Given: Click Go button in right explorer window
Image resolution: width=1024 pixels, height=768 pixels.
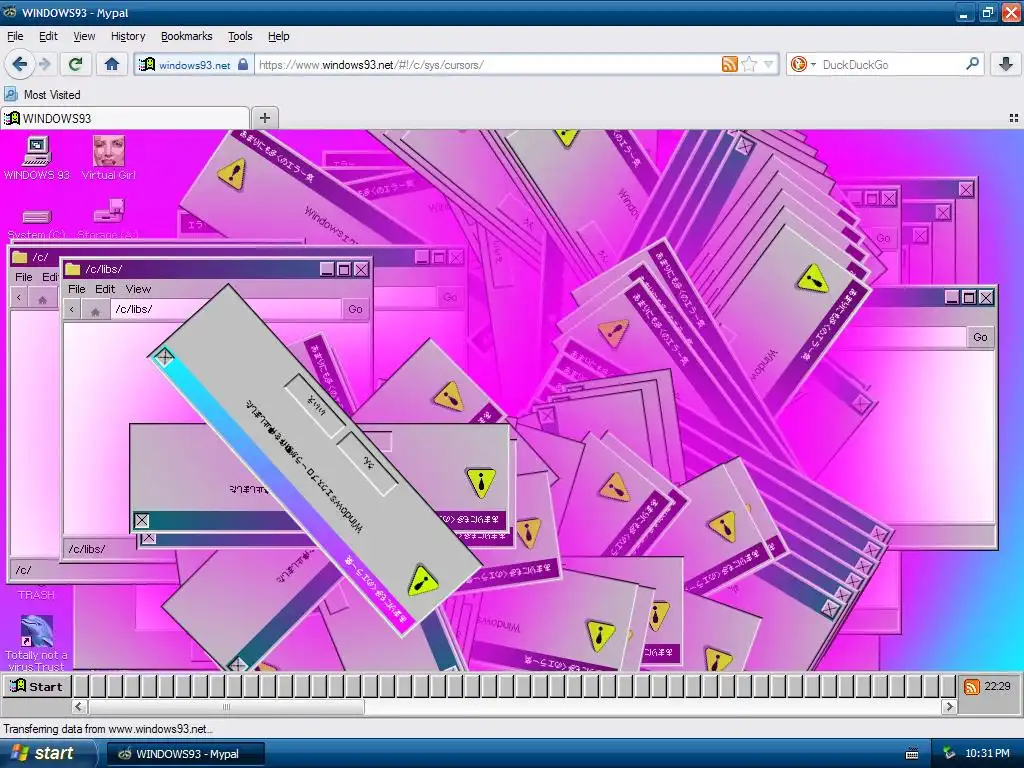Looking at the screenshot, I should pyautogui.click(x=980, y=337).
